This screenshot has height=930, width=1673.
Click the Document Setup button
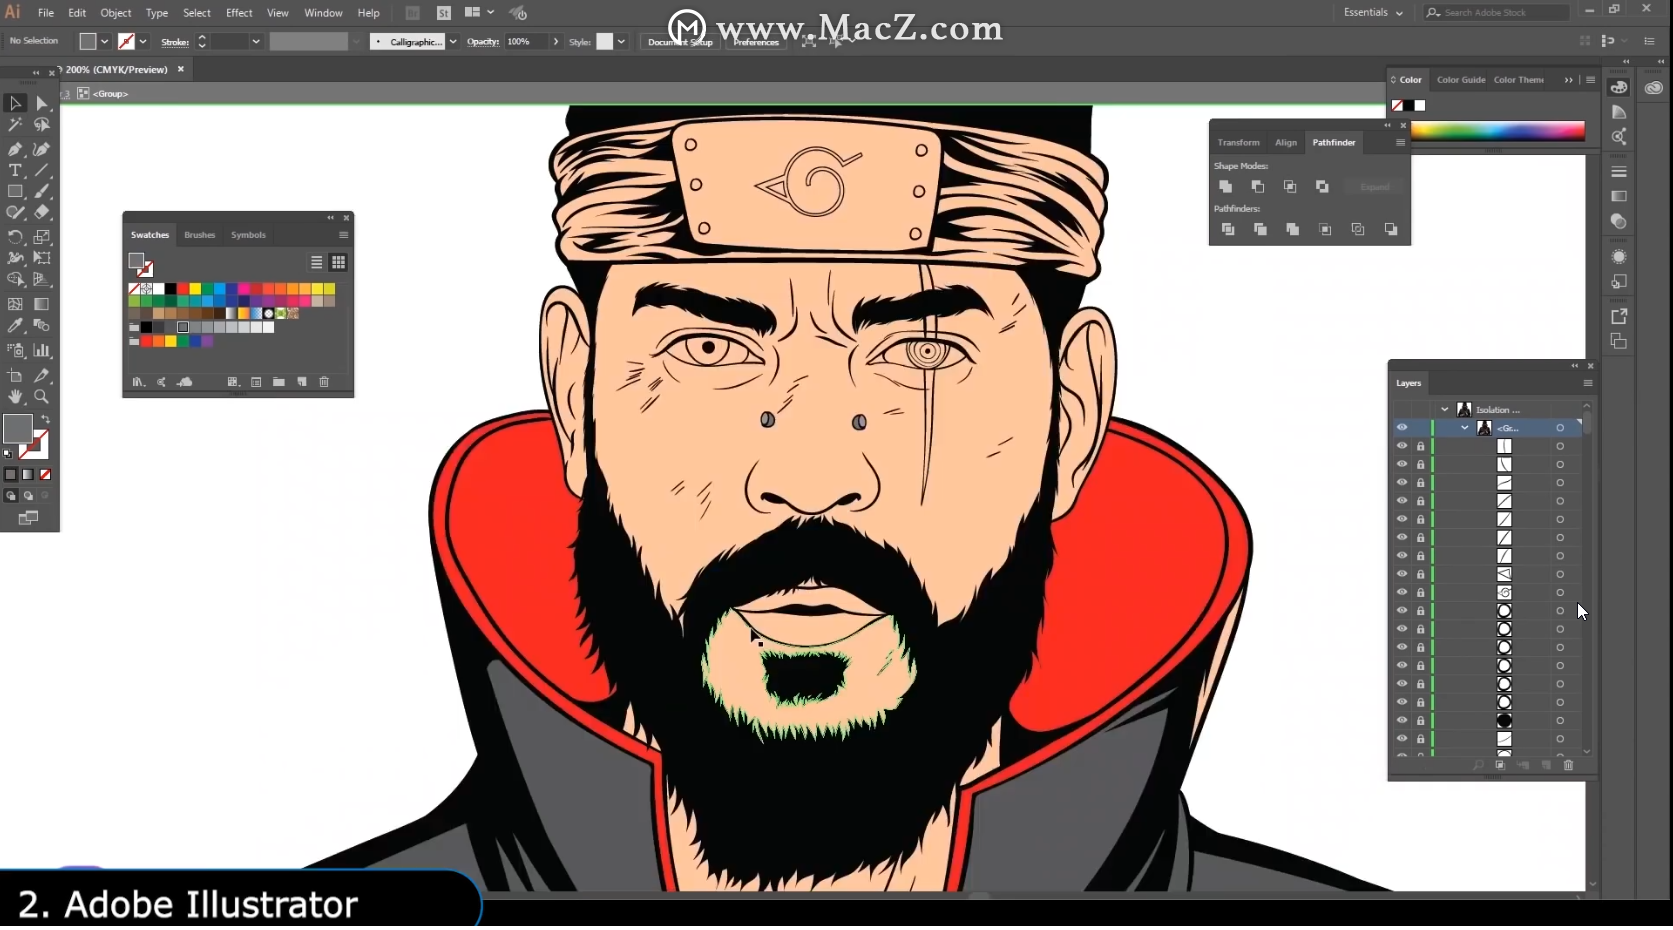coord(680,42)
